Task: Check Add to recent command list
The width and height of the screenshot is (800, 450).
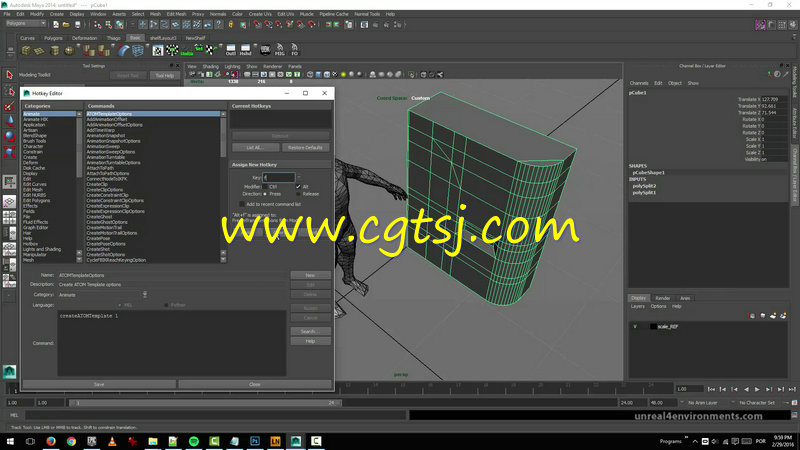Action: (242, 204)
